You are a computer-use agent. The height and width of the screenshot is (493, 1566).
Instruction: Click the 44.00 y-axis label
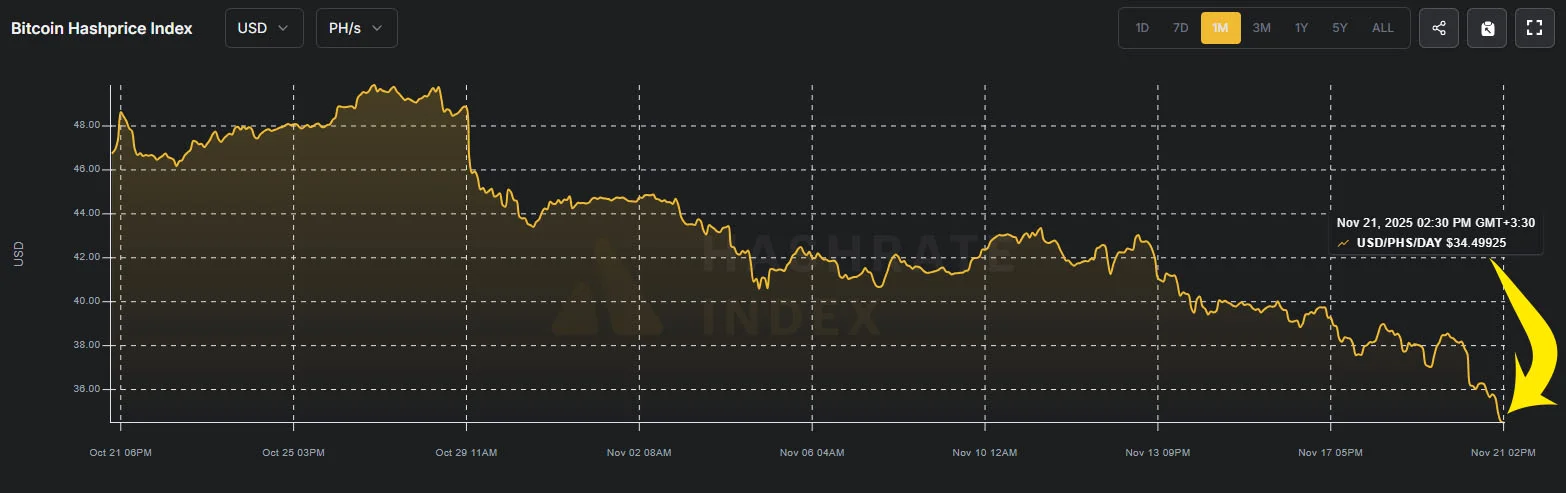coord(87,214)
